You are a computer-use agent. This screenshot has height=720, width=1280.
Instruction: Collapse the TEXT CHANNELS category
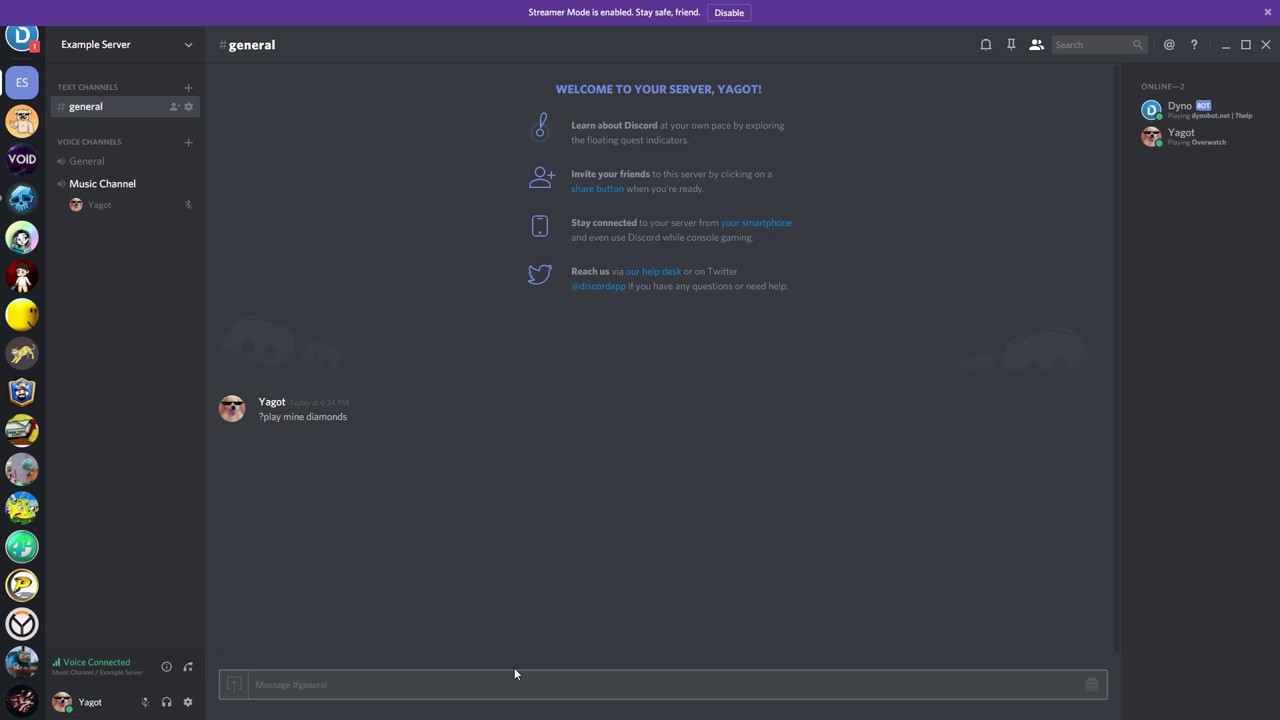click(x=87, y=88)
